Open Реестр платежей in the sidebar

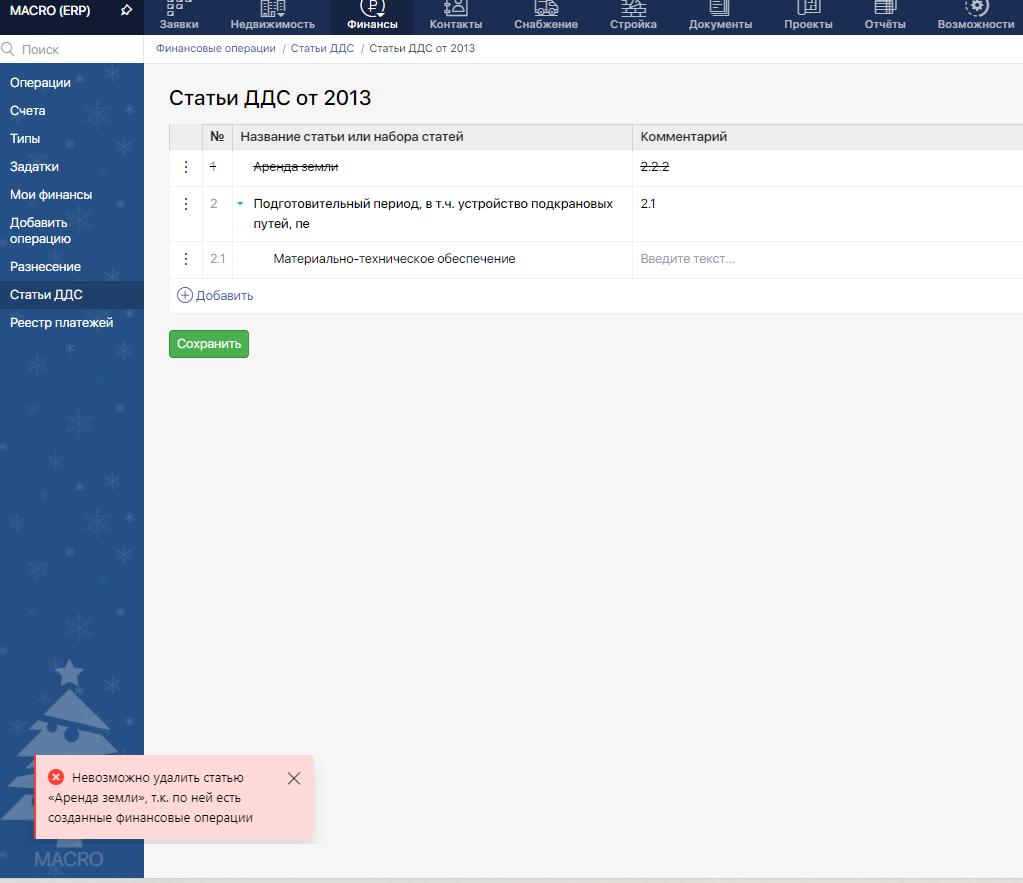click(61, 323)
